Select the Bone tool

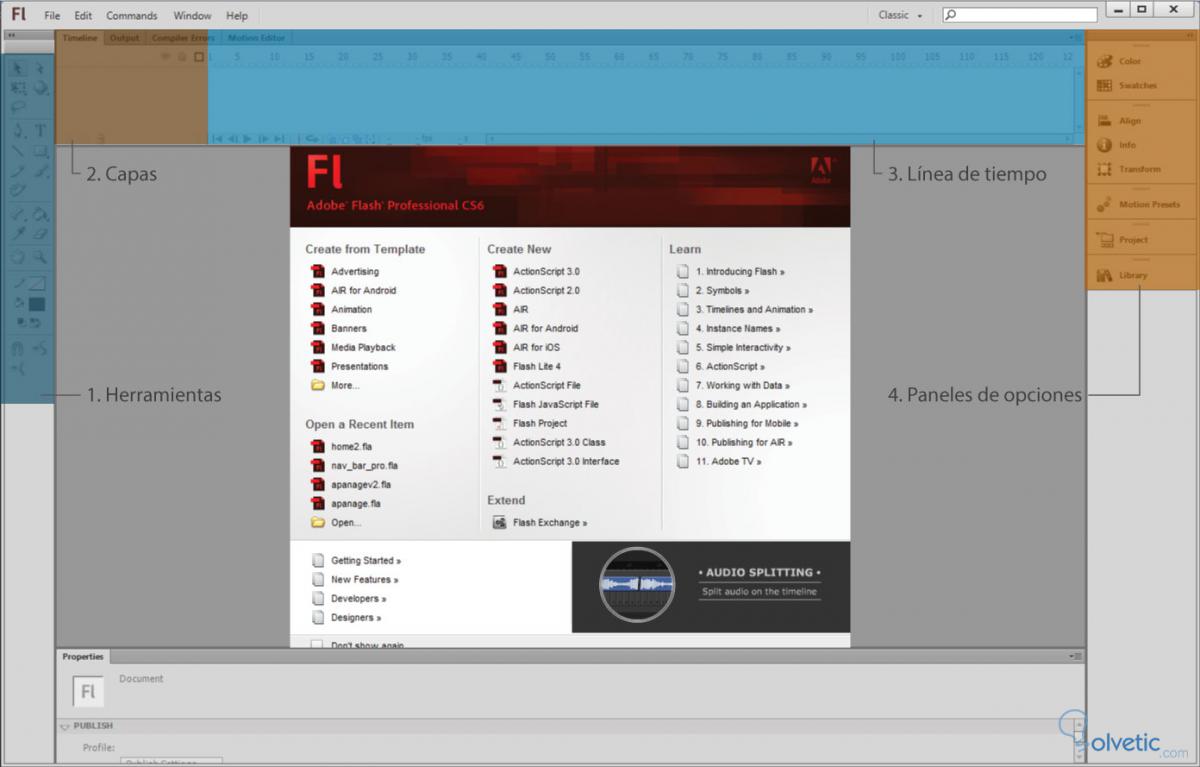18,212
